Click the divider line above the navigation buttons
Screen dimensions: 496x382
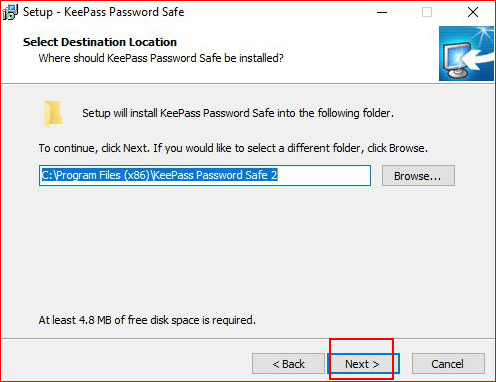[248, 338]
